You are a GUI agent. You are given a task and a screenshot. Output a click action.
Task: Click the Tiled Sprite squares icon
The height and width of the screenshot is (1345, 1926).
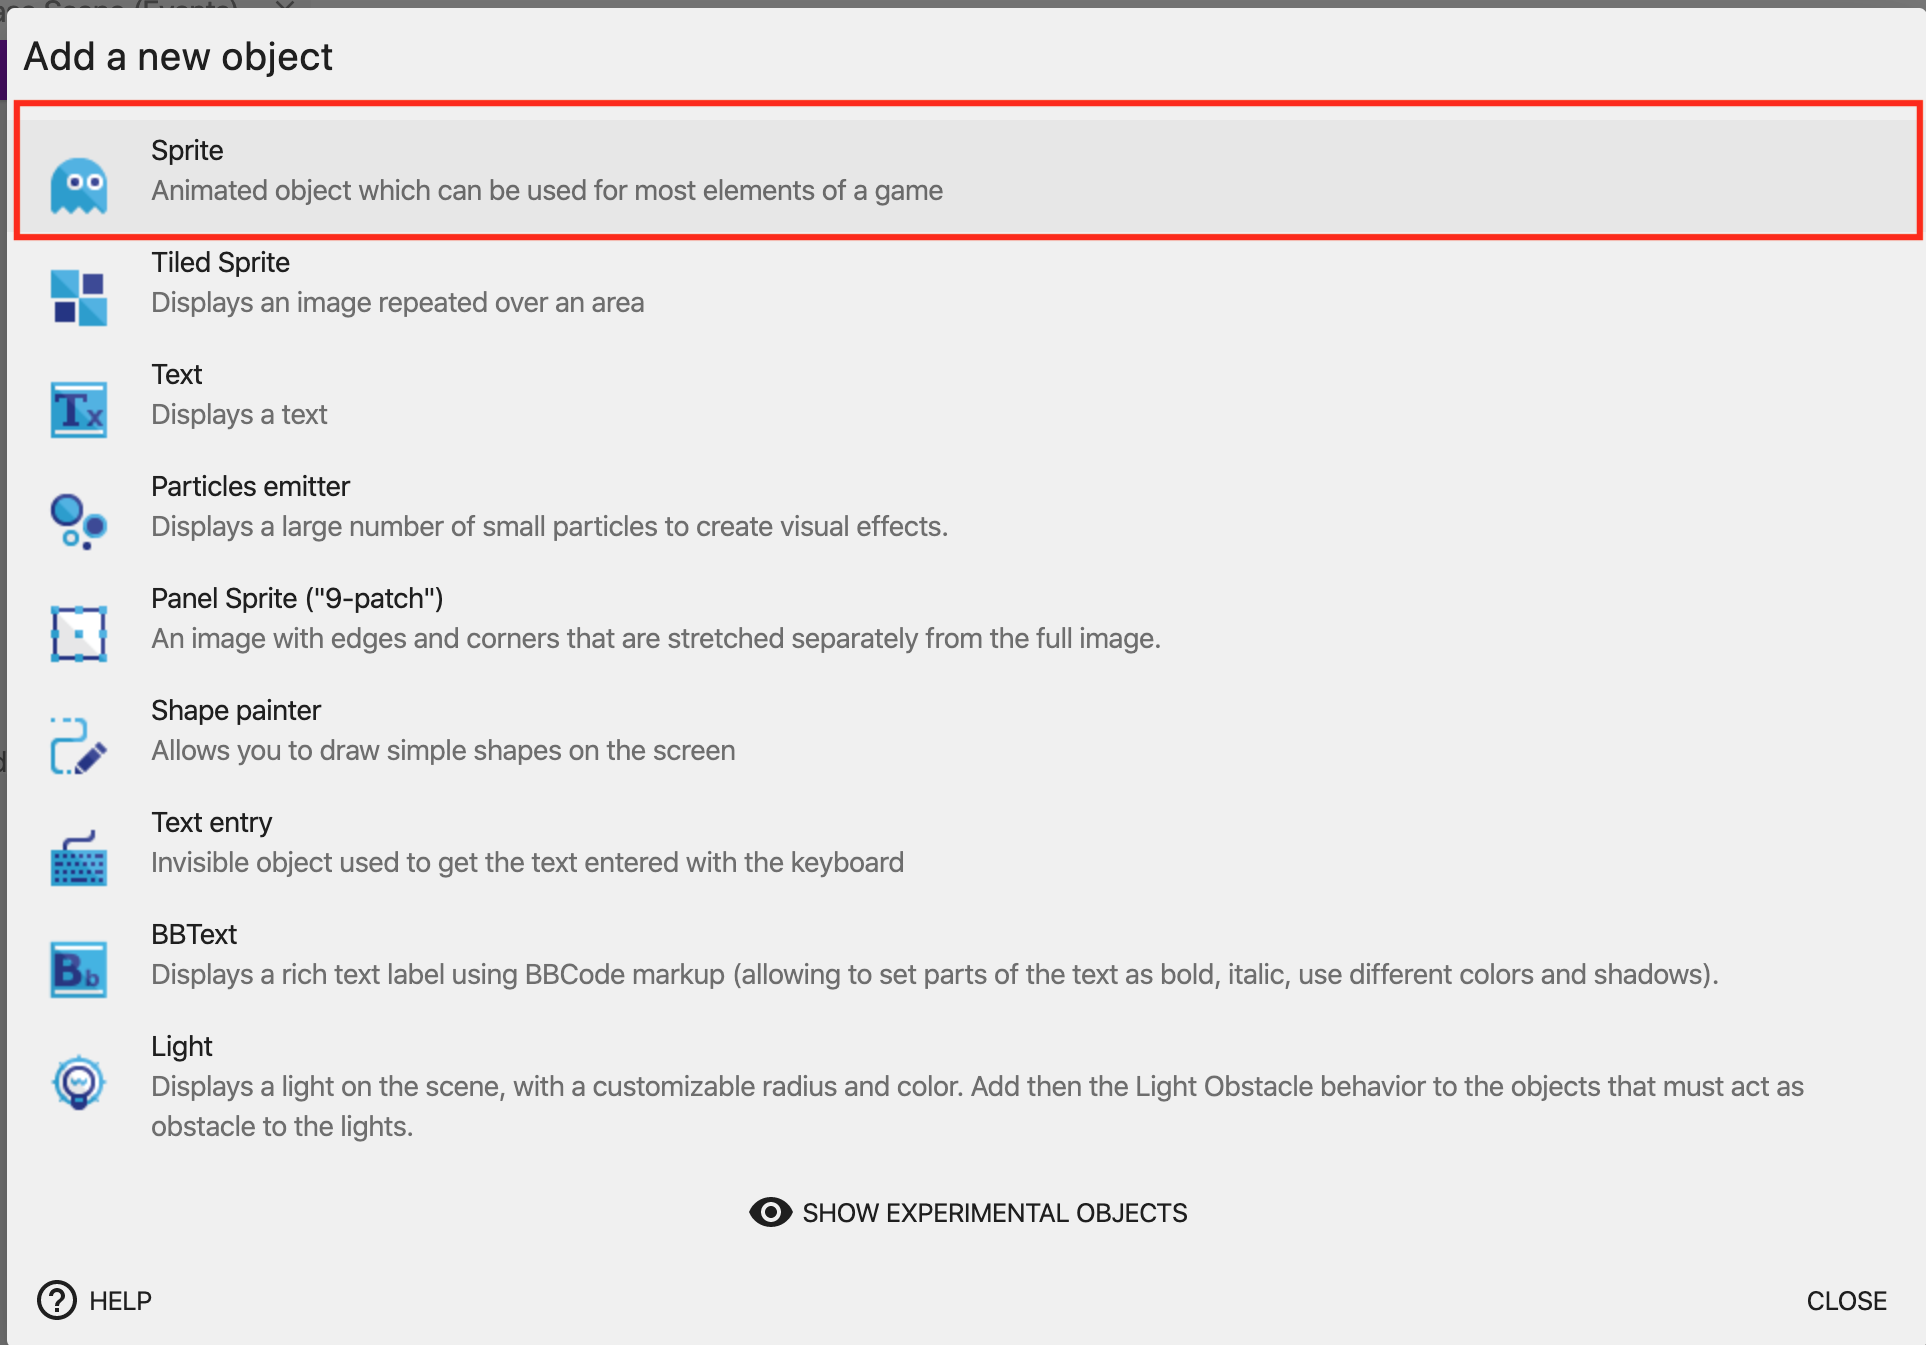coord(79,297)
